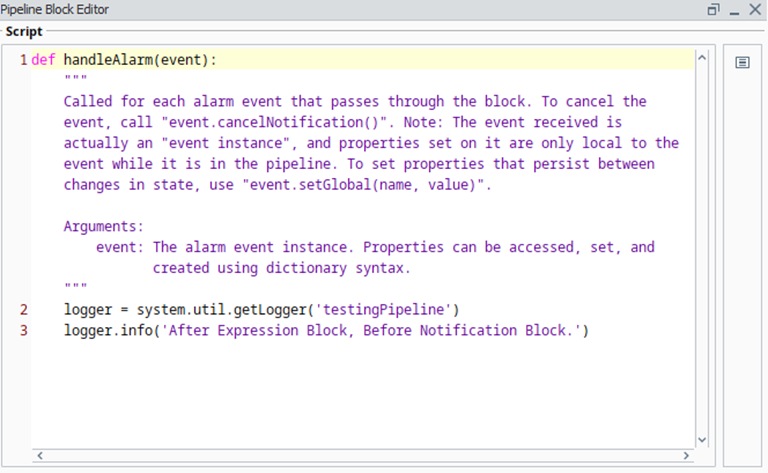Click line number 3 in the gutter

pyautogui.click(x=23, y=330)
